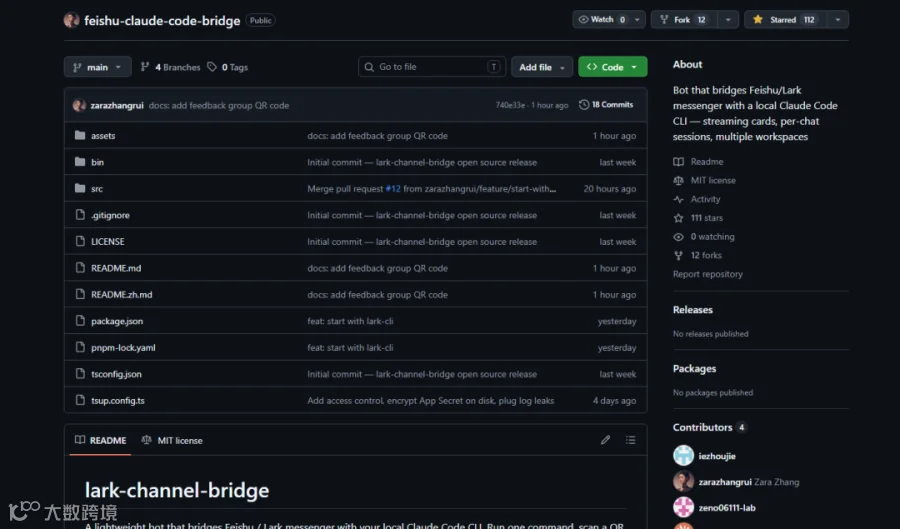Image resolution: width=900 pixels, height=529 pixels.
Task: Click the LICENSE file icon
Action: pyautogui.click(x=80, y=241)
